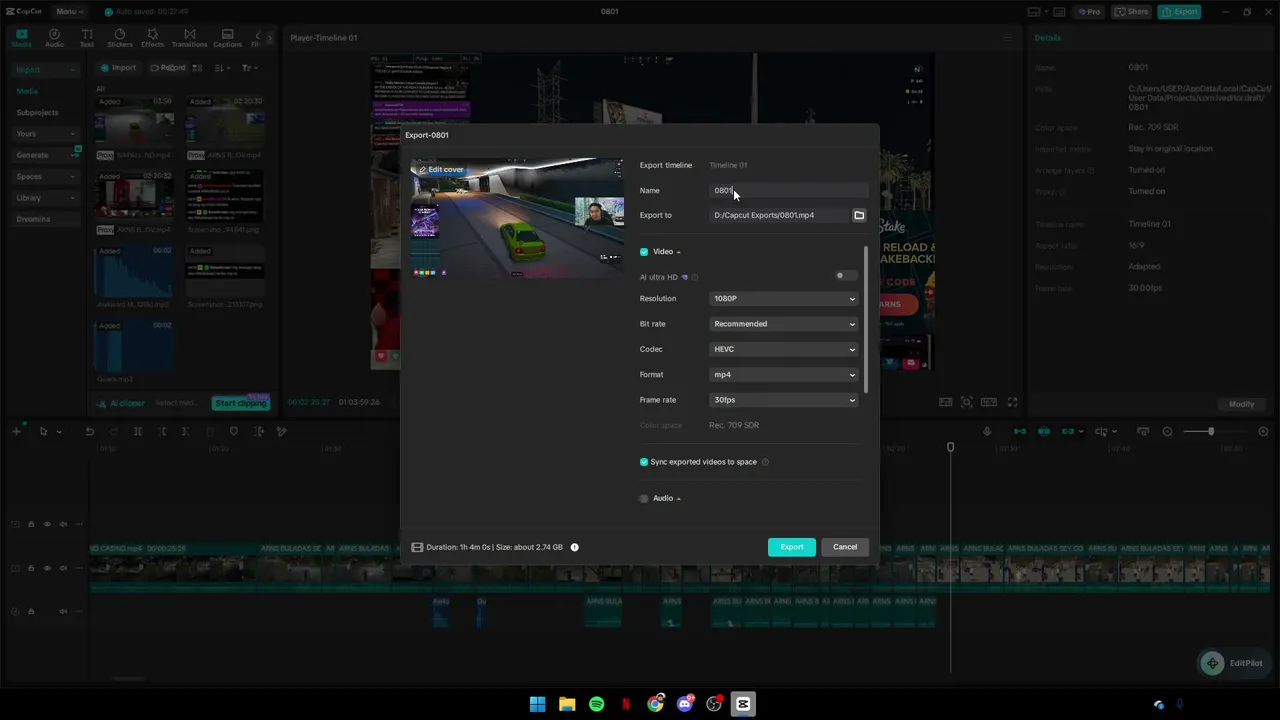Click the Export button in the dialog
This screenshot has height=720, width=1280.
click(792, 547)
